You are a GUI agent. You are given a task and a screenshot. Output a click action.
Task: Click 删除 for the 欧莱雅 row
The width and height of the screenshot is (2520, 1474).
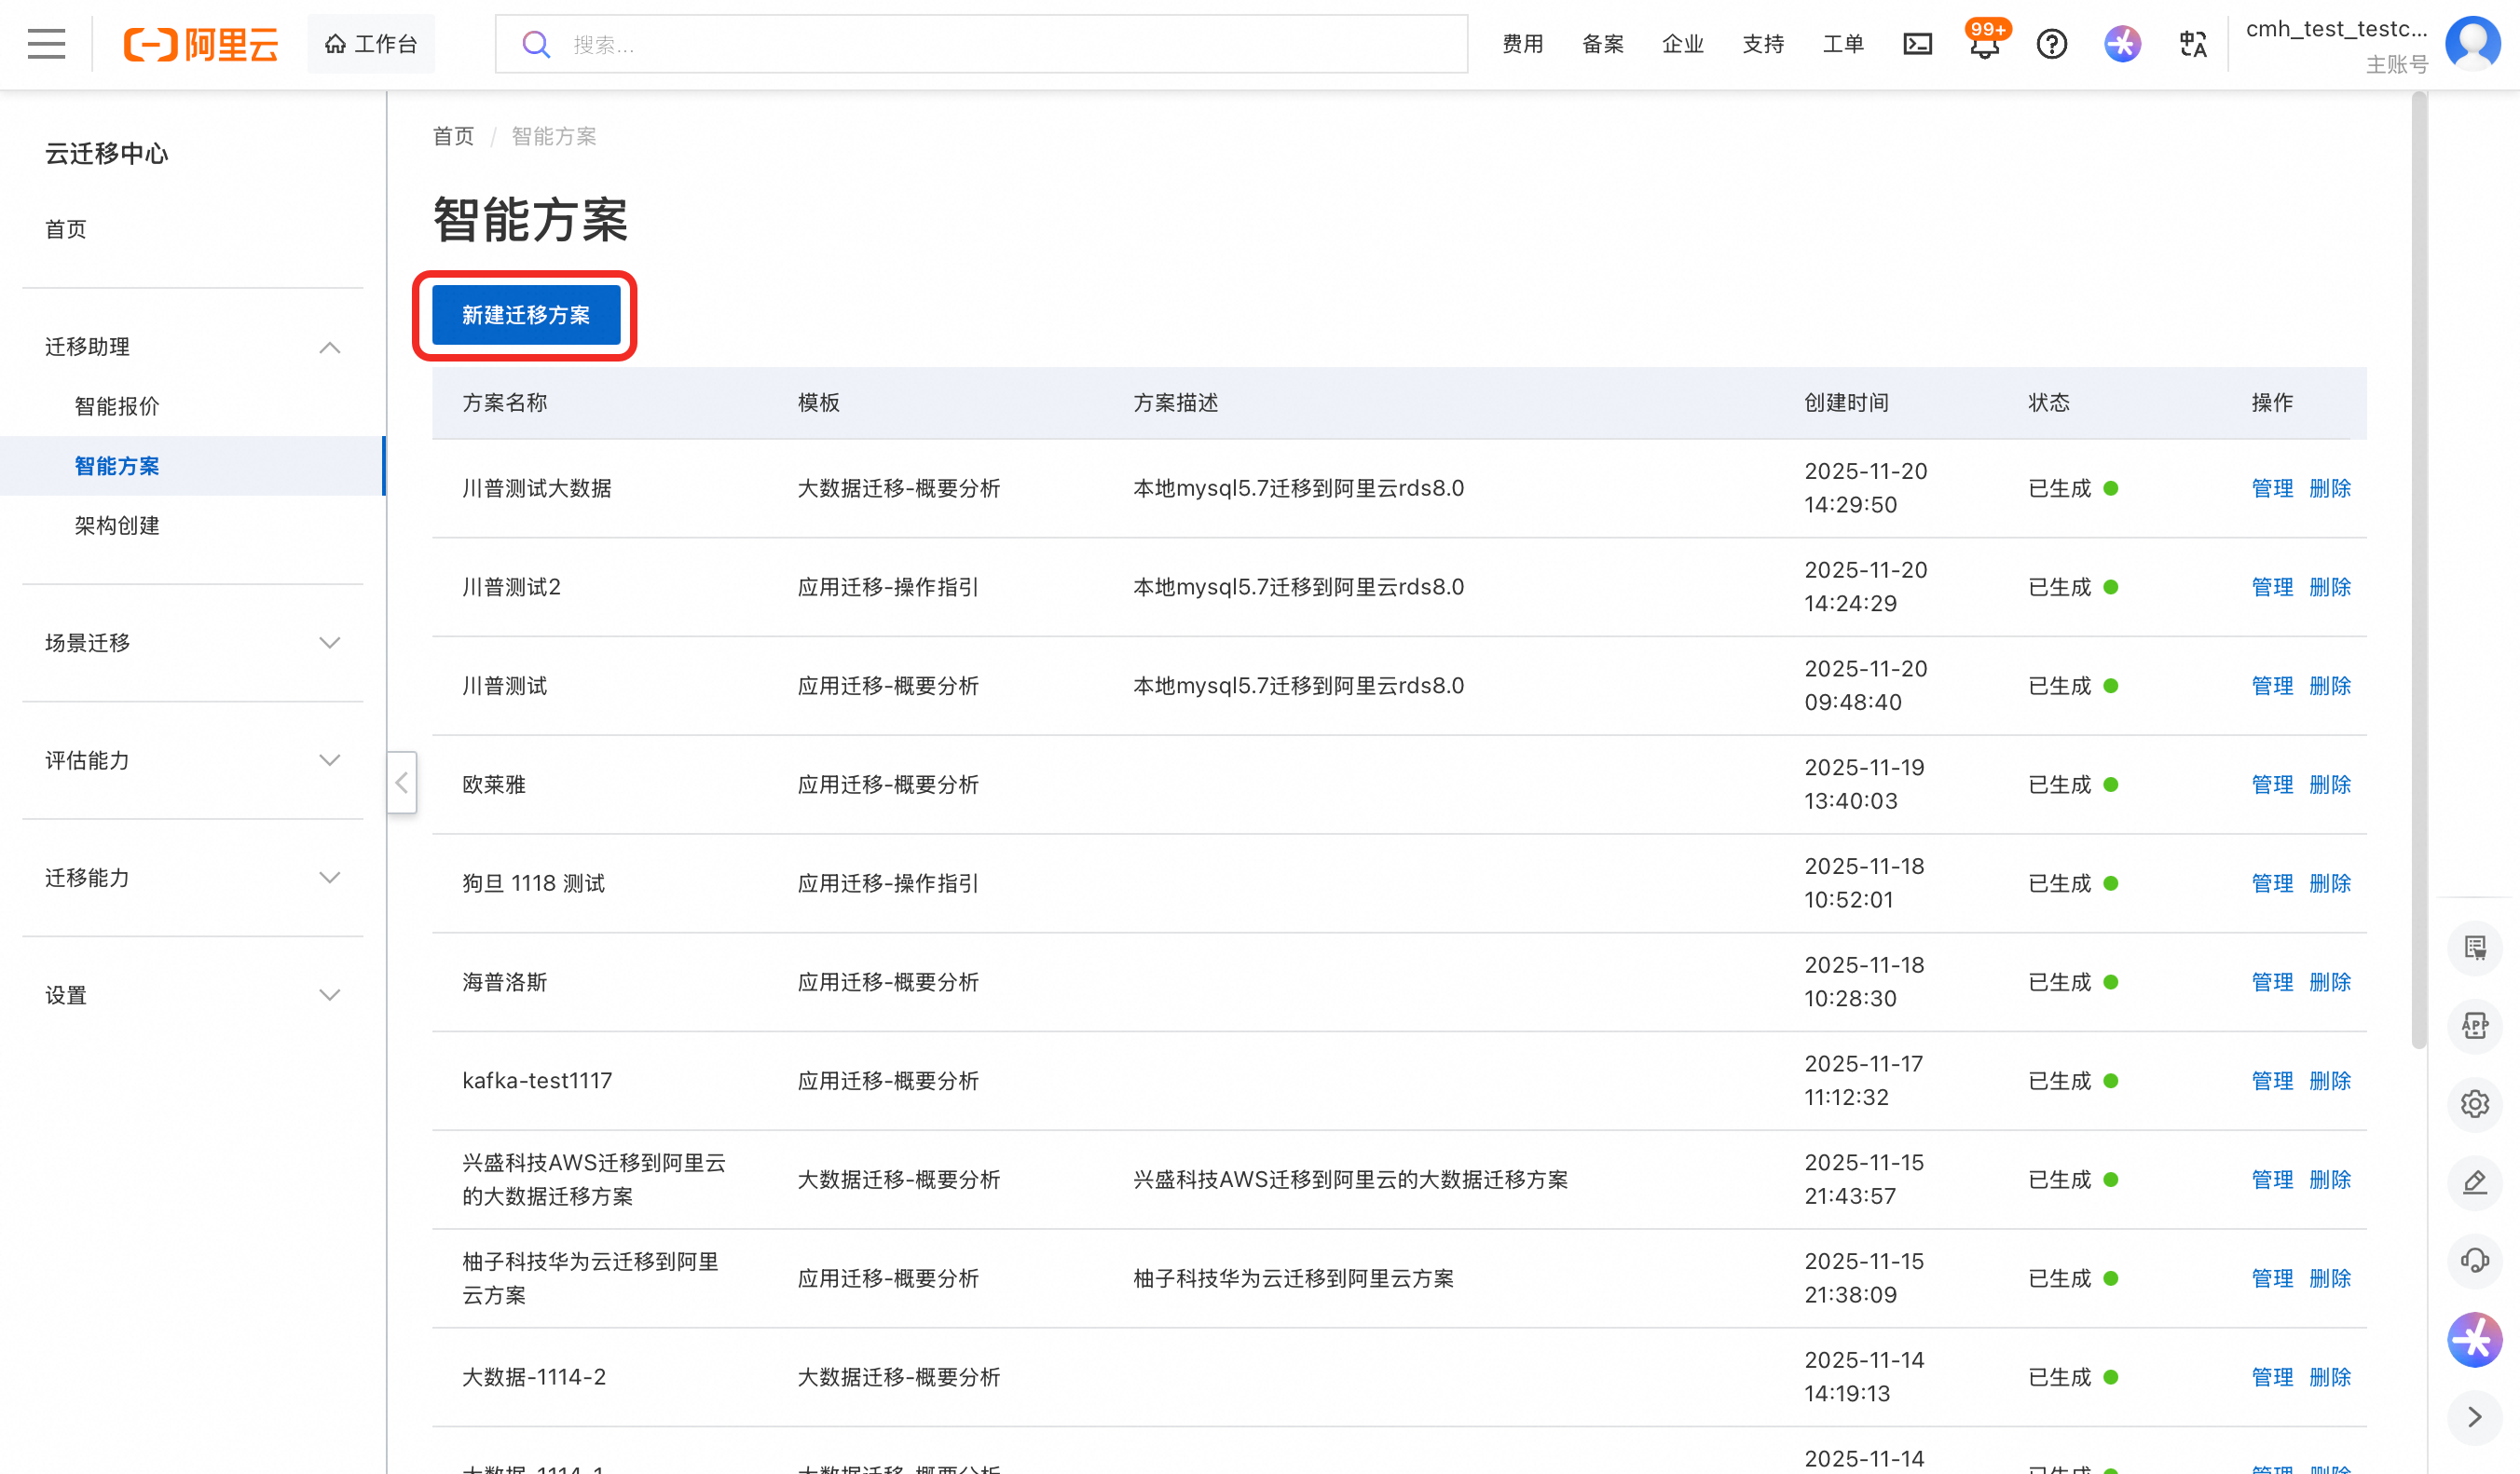click(2329, 784)
